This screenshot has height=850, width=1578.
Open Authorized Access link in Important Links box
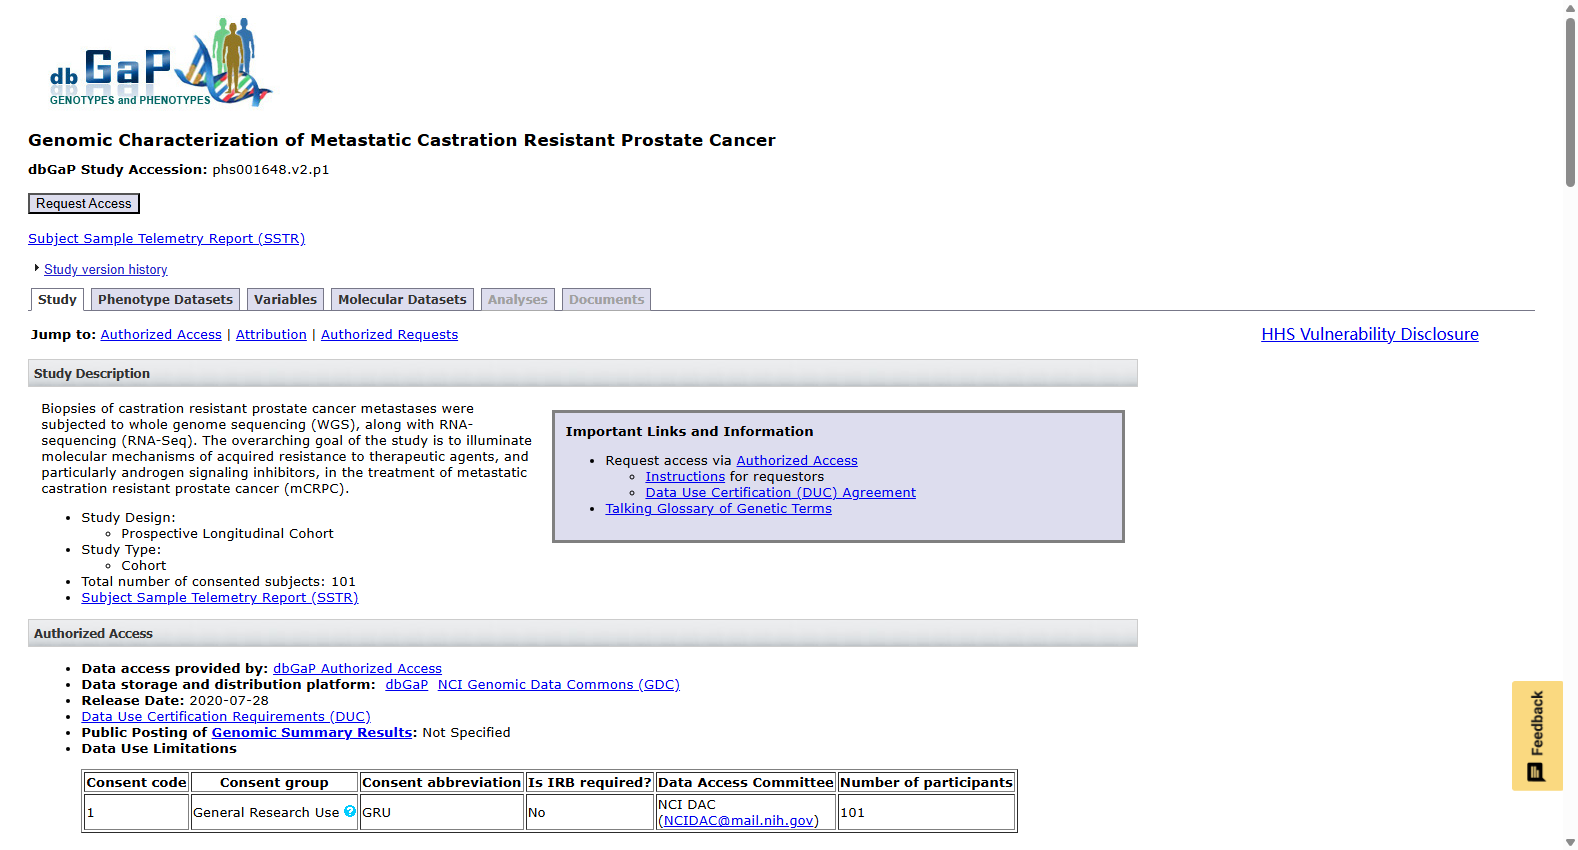(797, 460)
